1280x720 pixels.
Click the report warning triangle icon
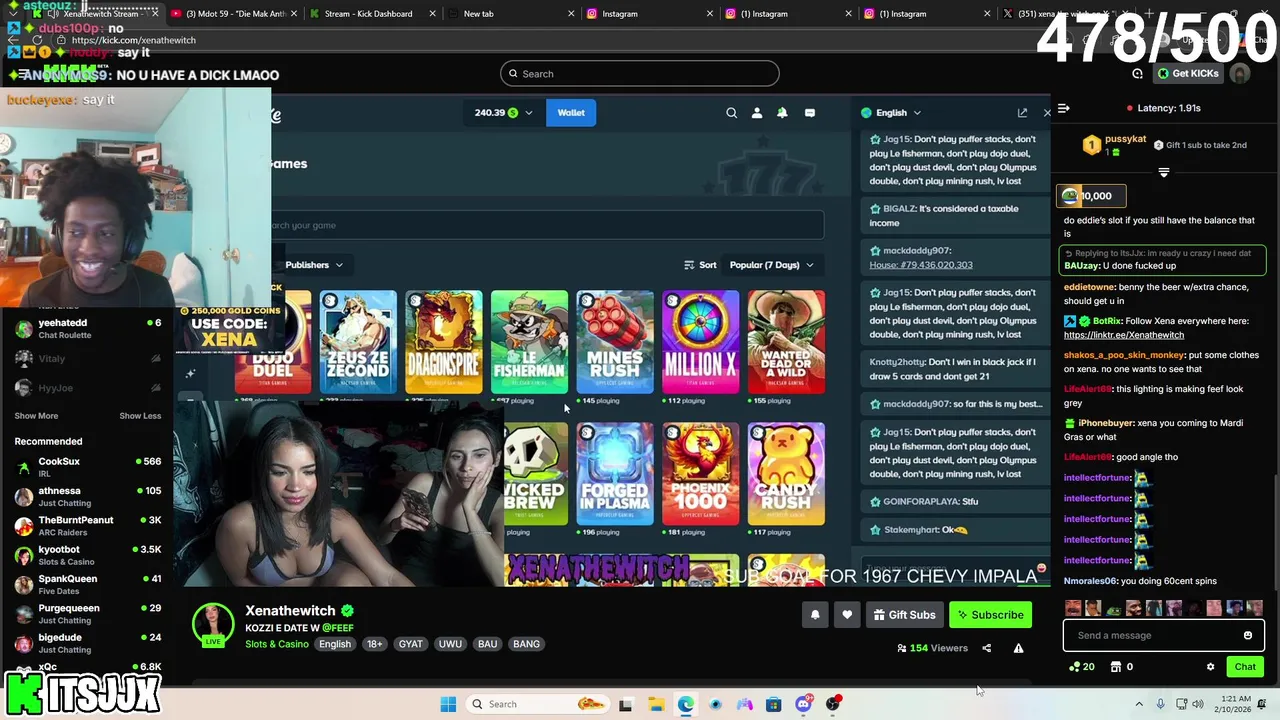[1018, 648]
